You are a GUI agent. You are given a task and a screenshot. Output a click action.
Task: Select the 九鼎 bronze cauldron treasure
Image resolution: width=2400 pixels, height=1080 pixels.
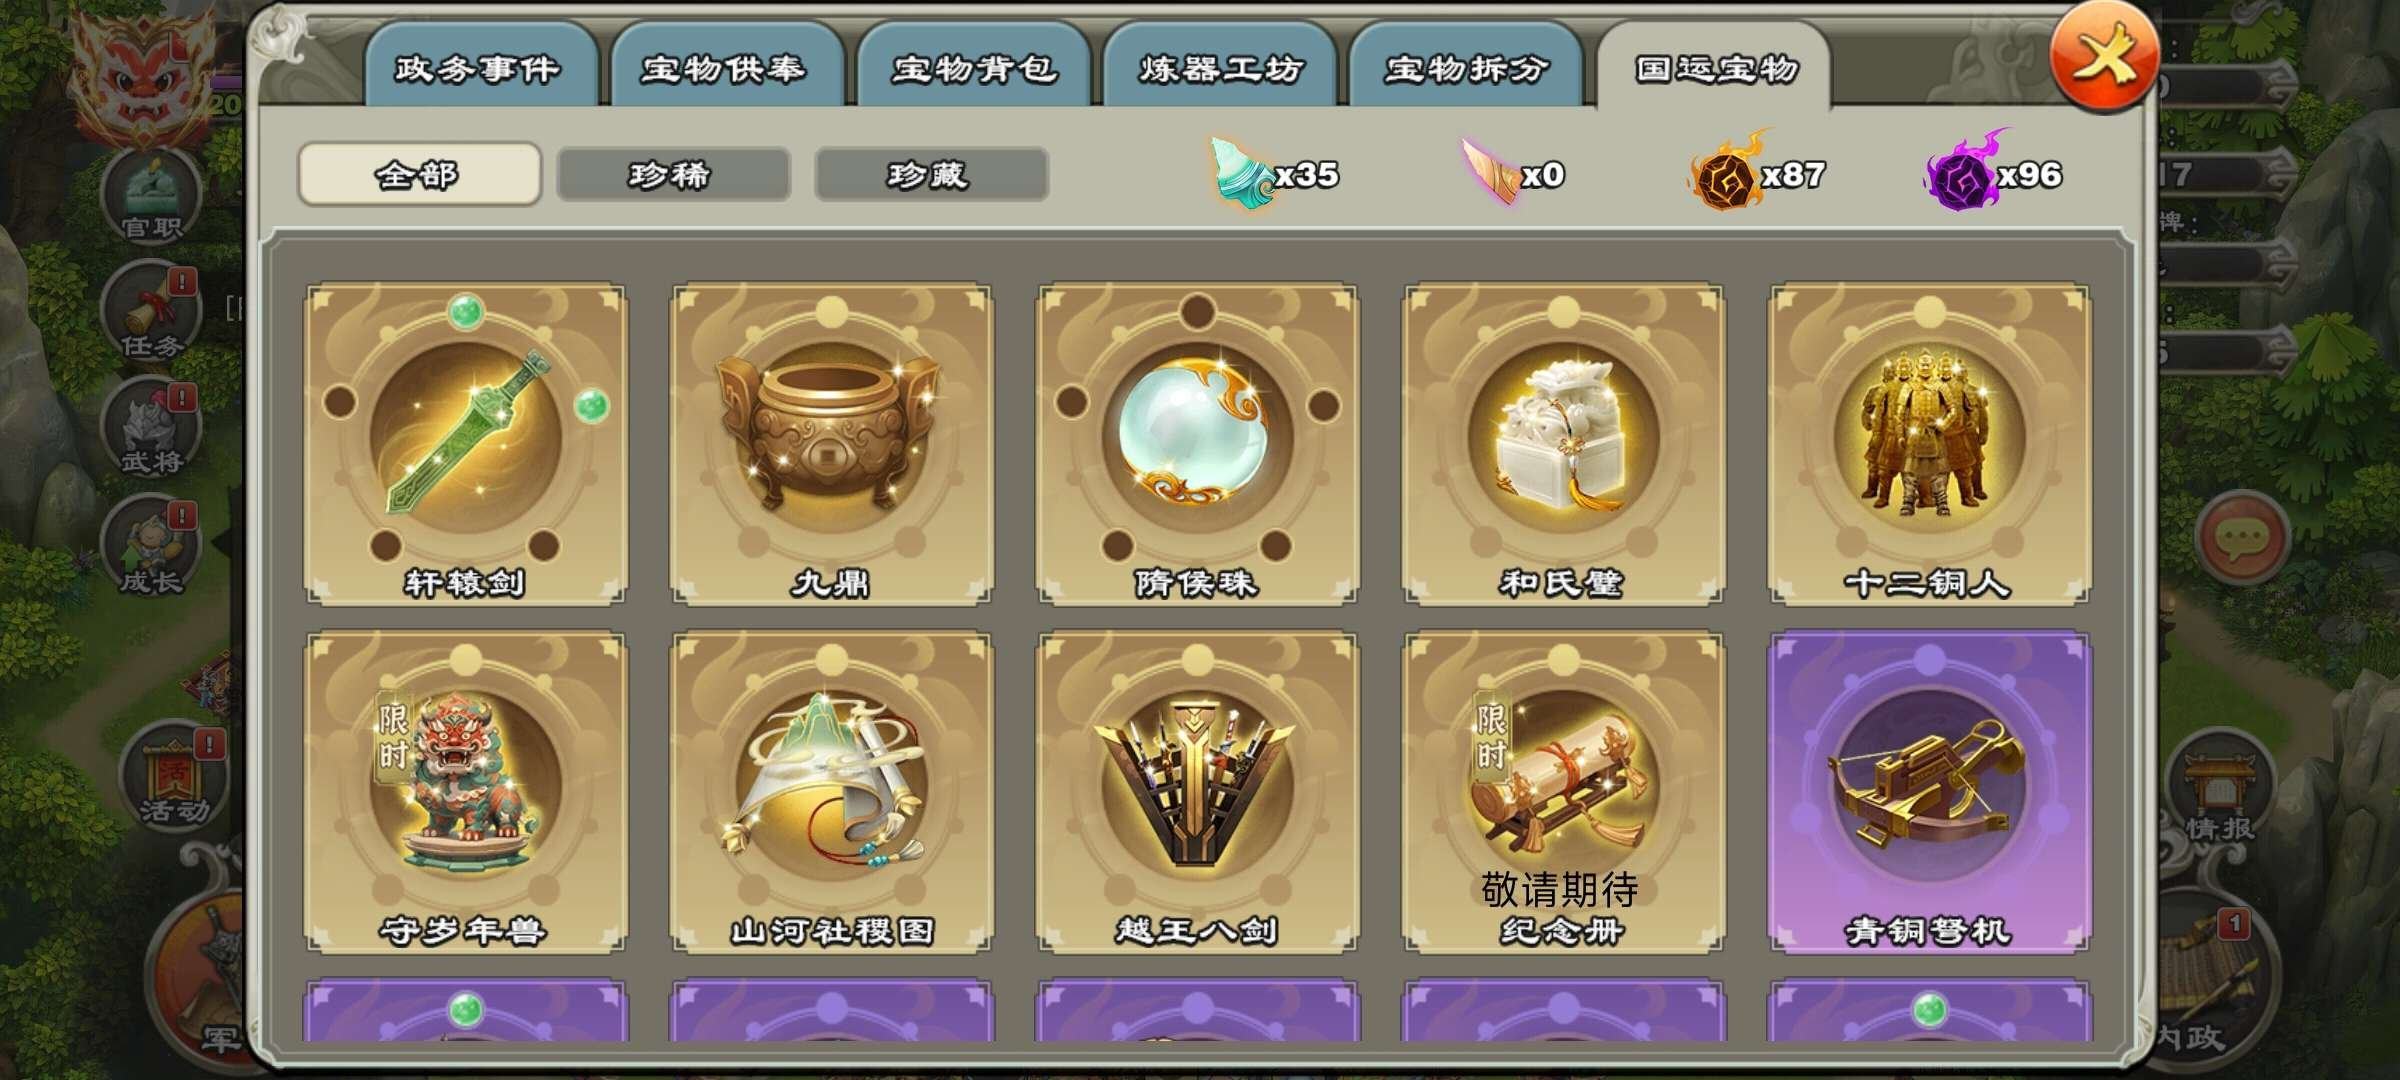pyautogui.click(x=831, y=444)
